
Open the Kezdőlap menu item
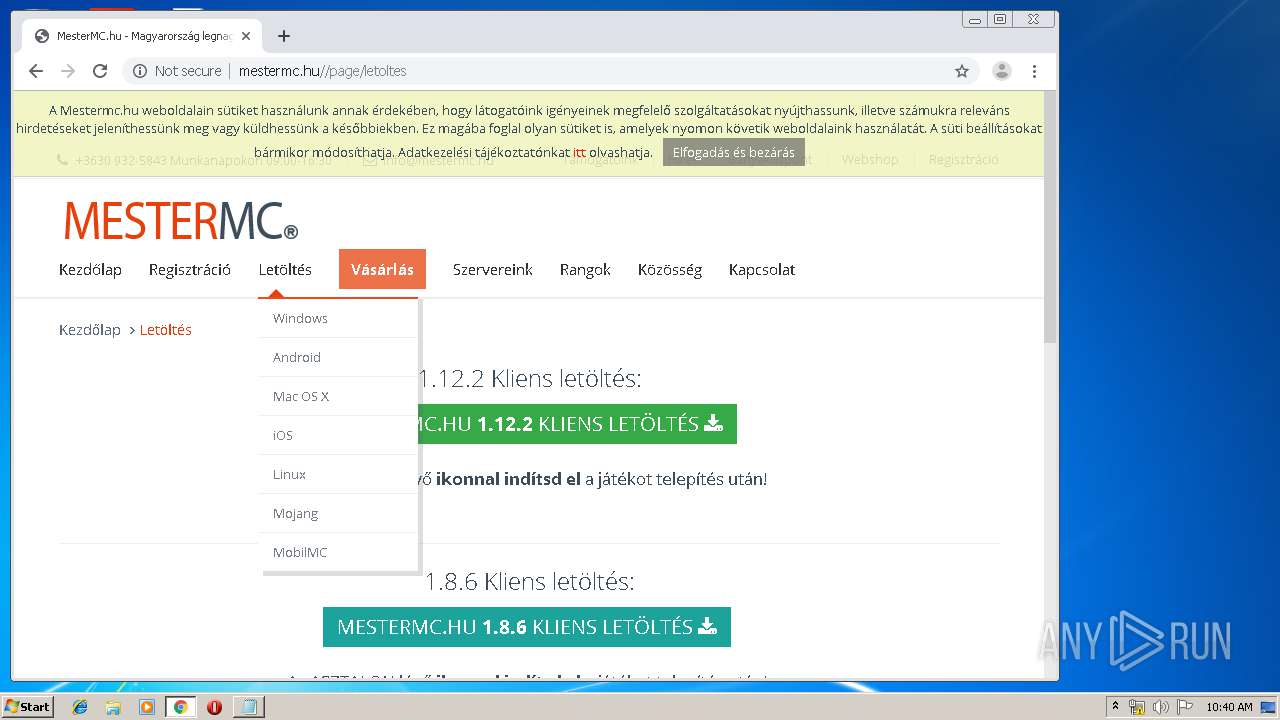tap(90, 270)
